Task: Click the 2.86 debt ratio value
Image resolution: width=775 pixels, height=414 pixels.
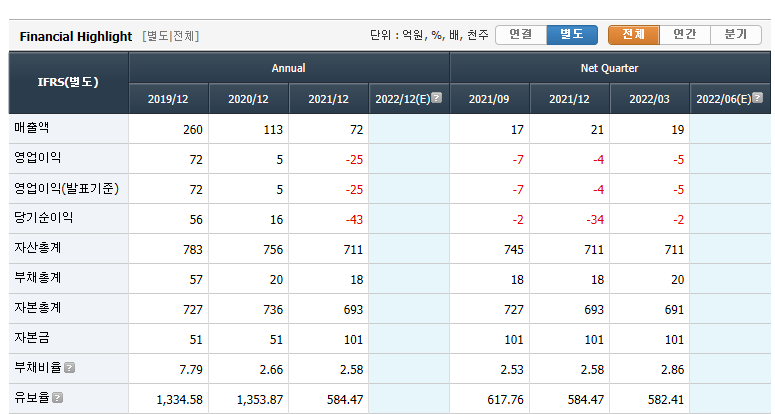Action: (673, 370)
